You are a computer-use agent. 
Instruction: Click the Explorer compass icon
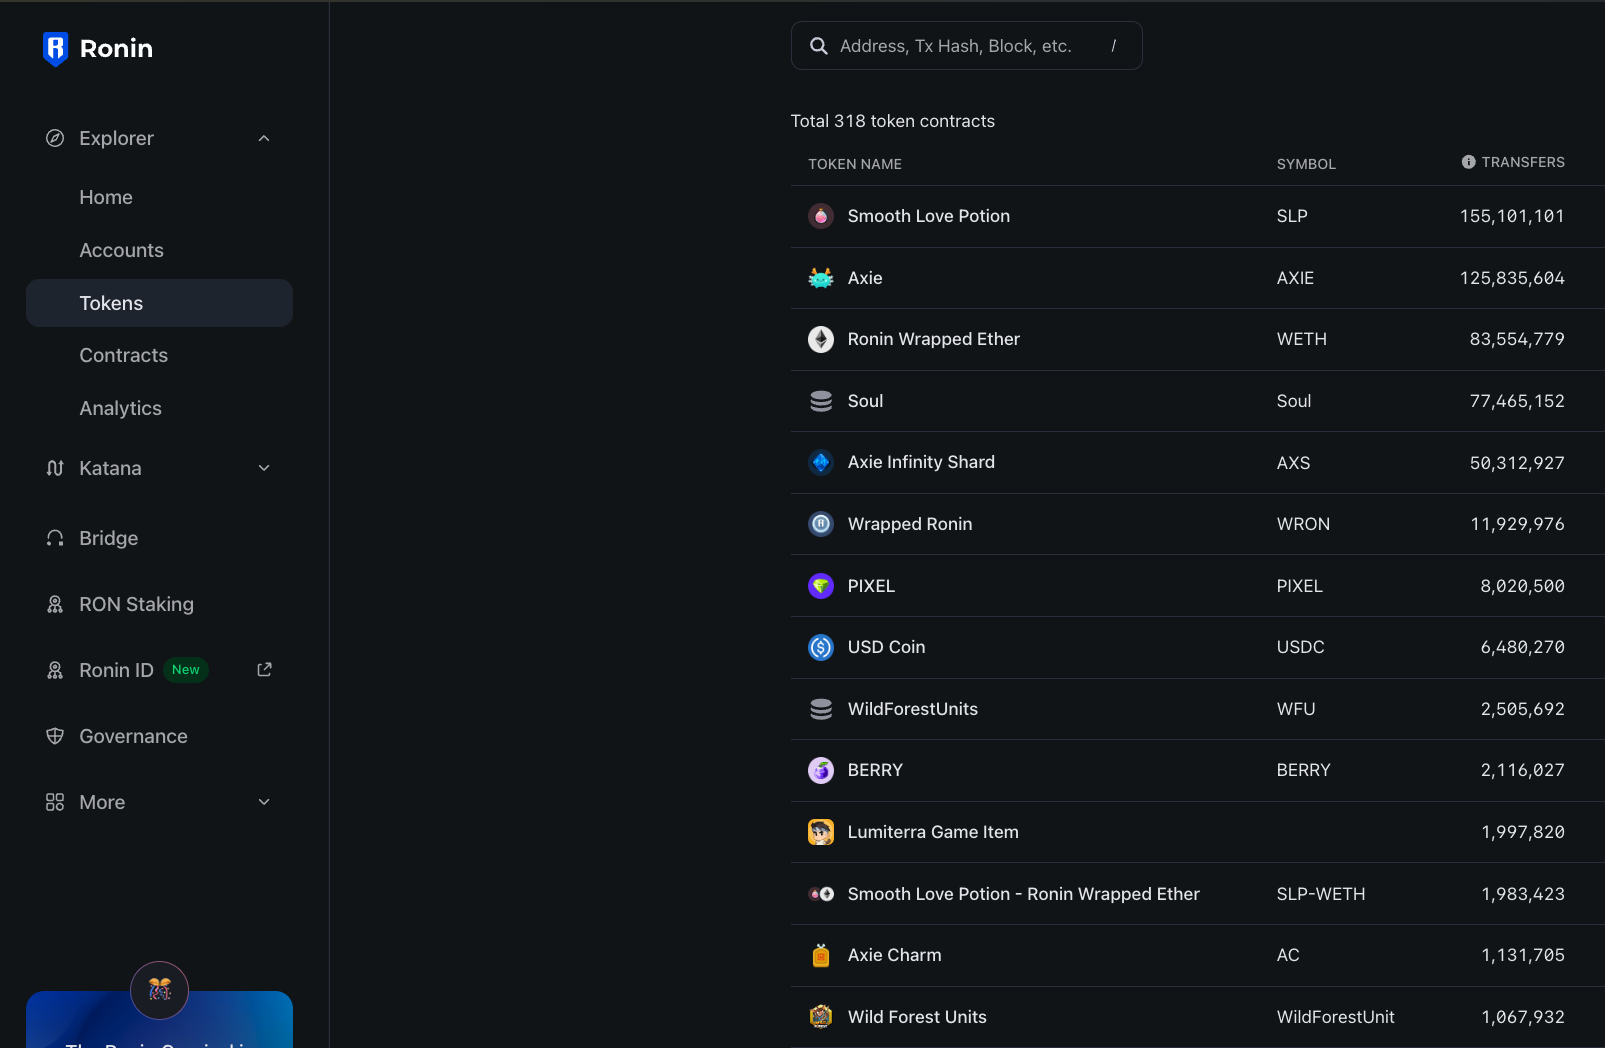55,138
